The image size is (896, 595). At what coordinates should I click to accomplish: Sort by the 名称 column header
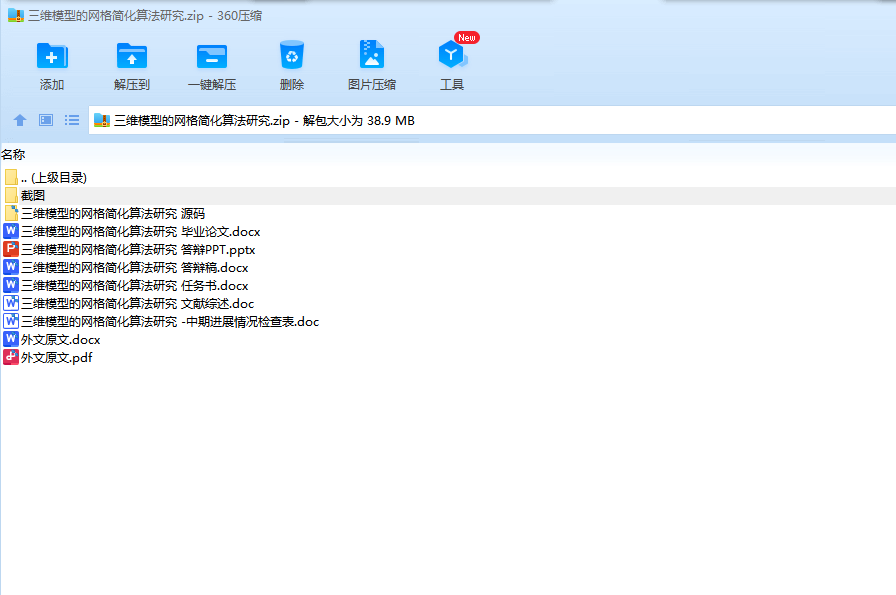pyautogui.click(x=13, y=154)
